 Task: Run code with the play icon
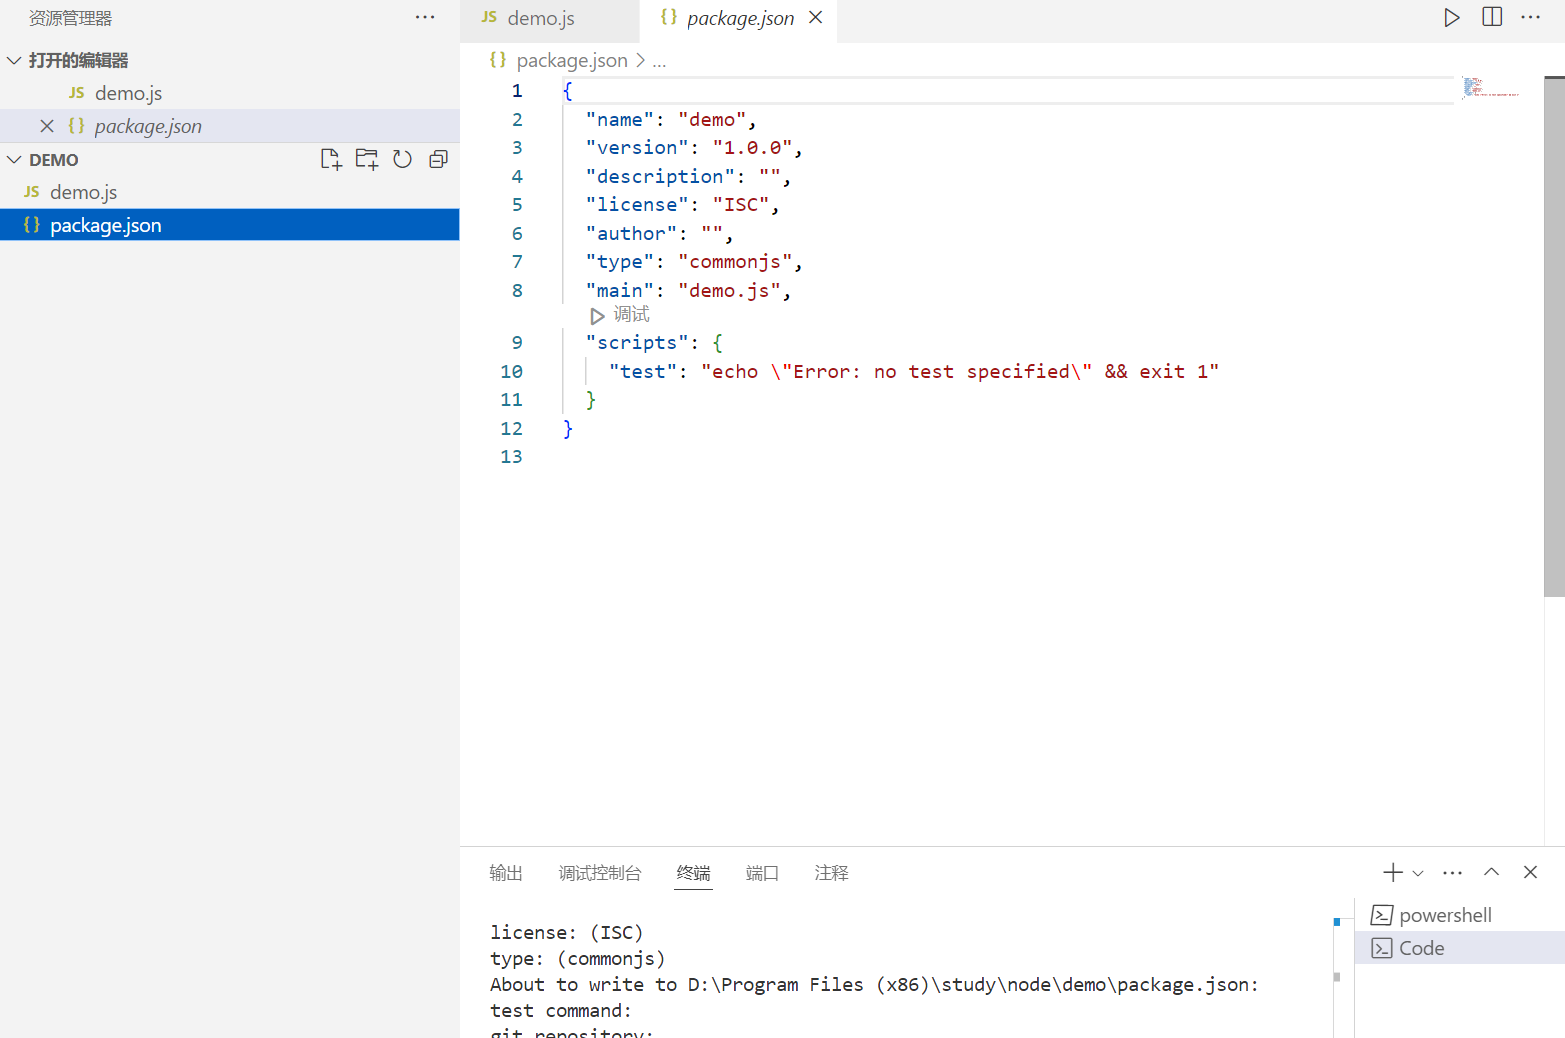tap(1451, 18)
